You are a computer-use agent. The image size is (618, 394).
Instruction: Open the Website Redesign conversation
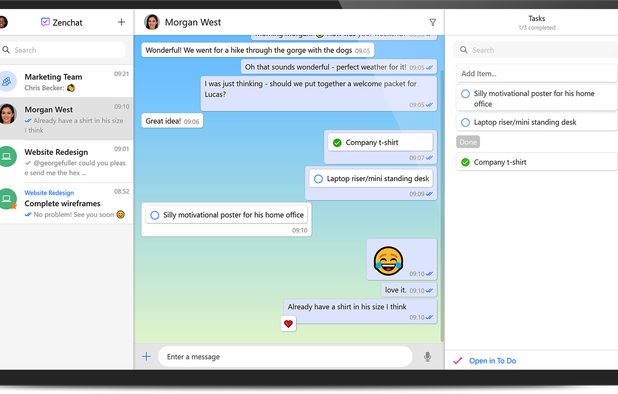66,161
